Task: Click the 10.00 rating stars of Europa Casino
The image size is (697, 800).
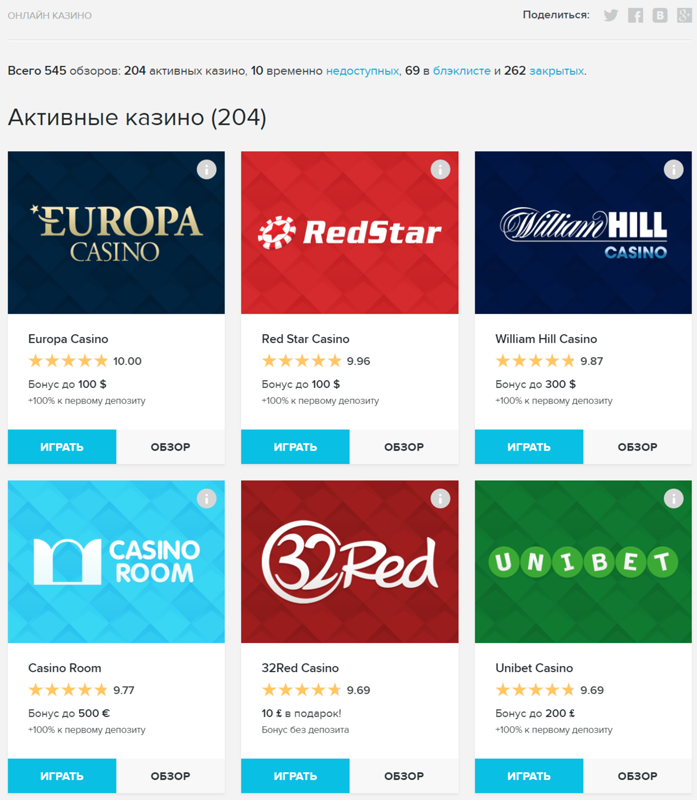Action: point(68,361)
